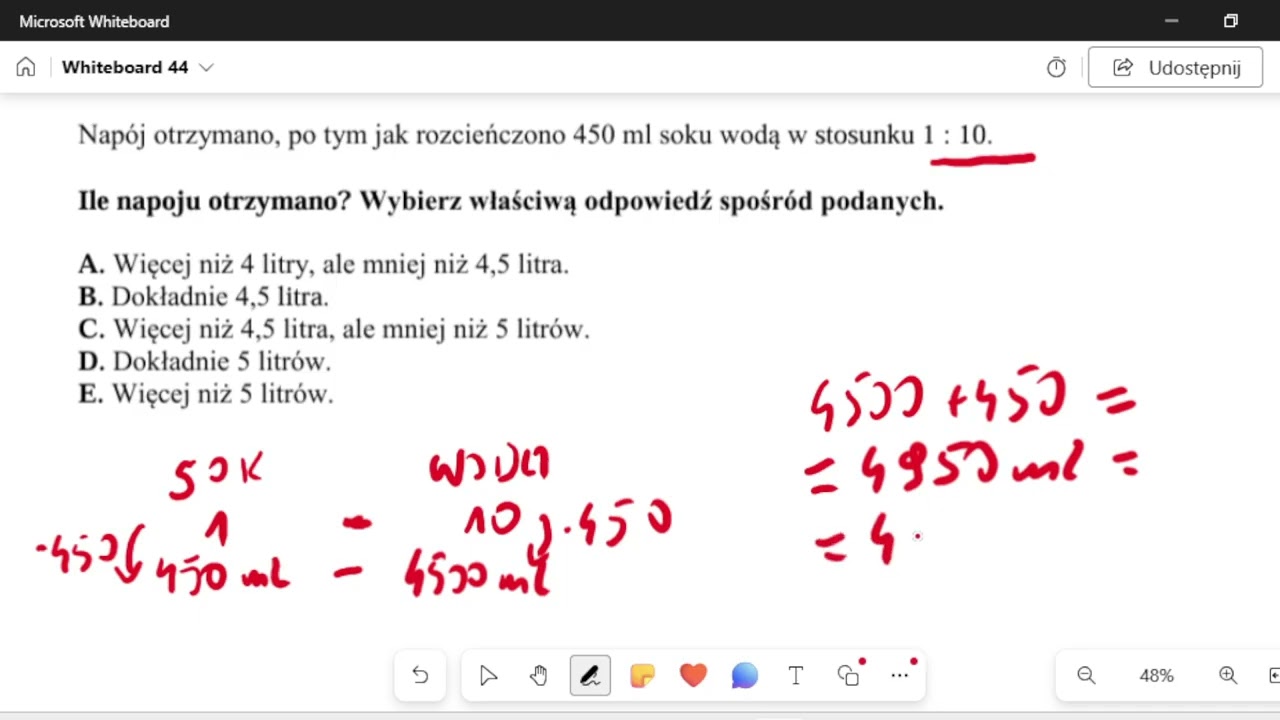Click the Microsoft Whiteboard window title
Screen dimensions: 1280x720
[94, 21]
